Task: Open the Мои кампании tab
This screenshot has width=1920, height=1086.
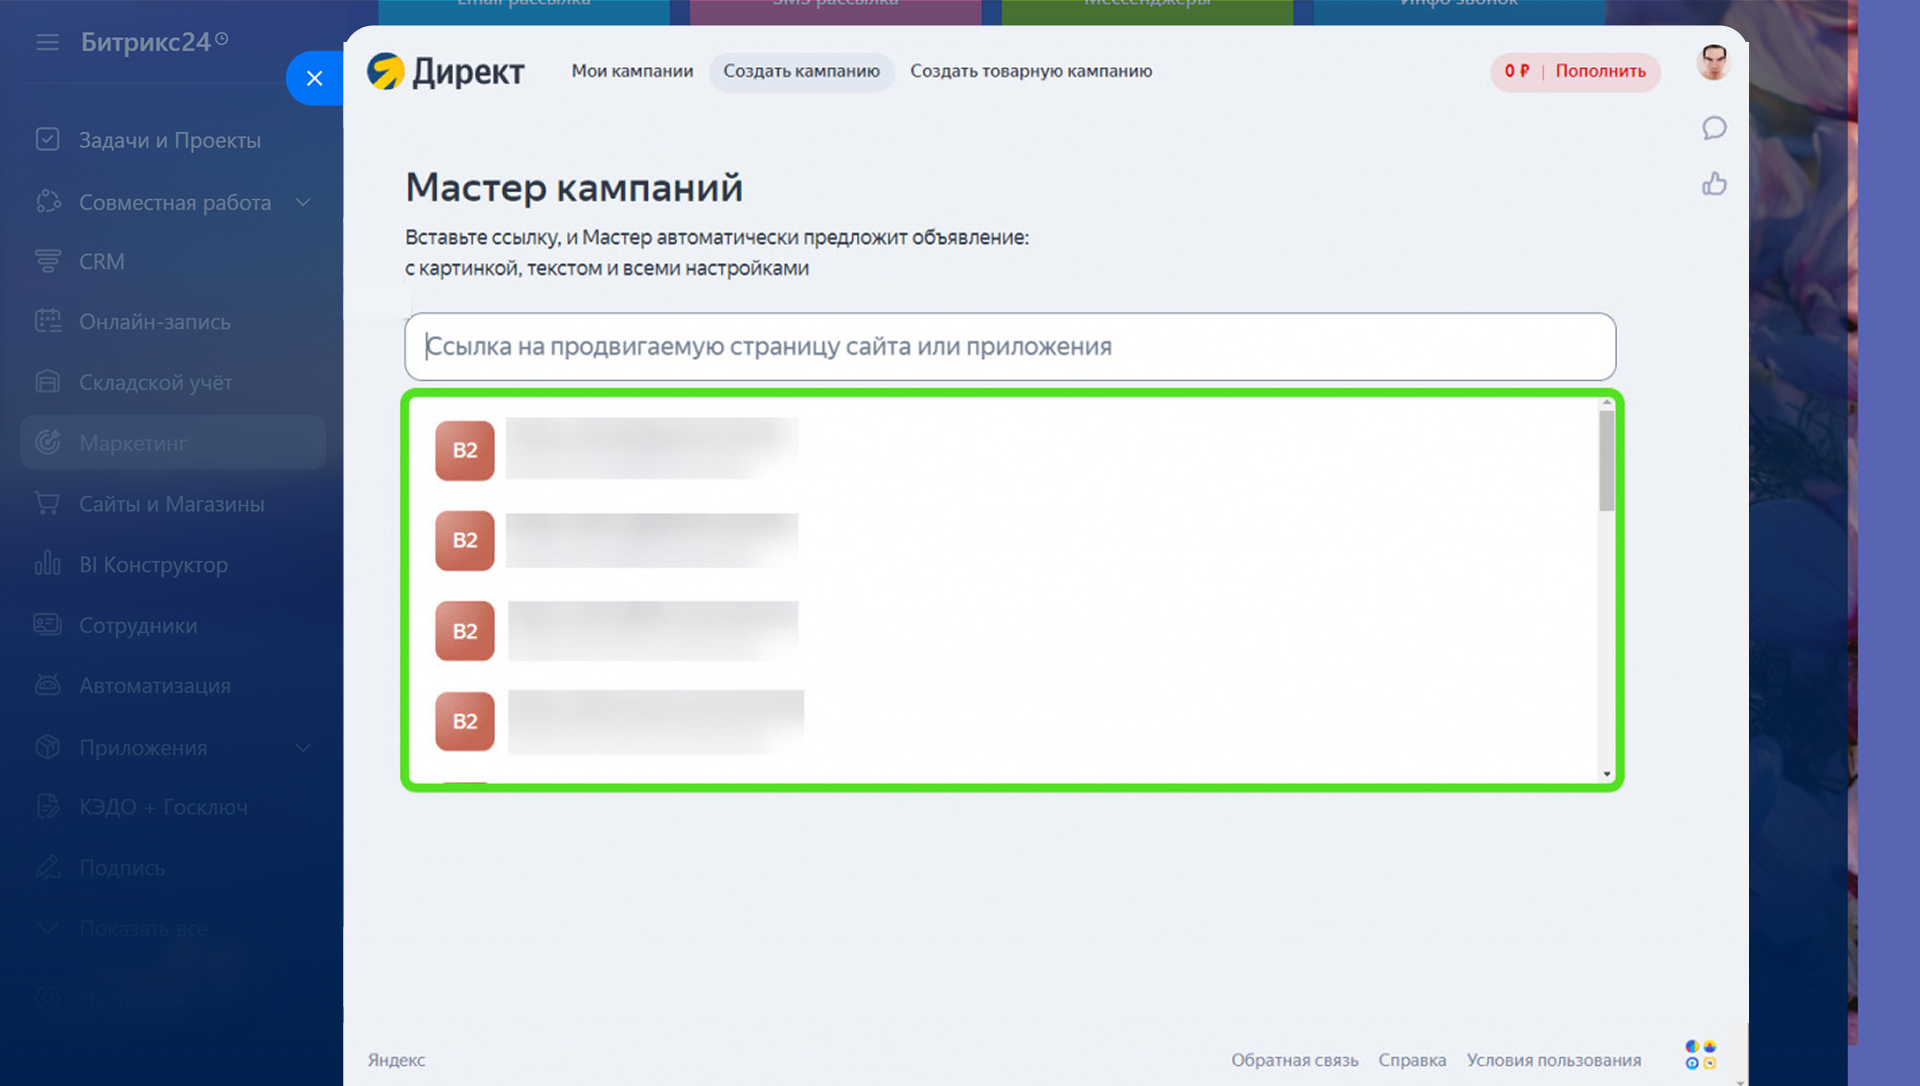Action: click(632, 71)
